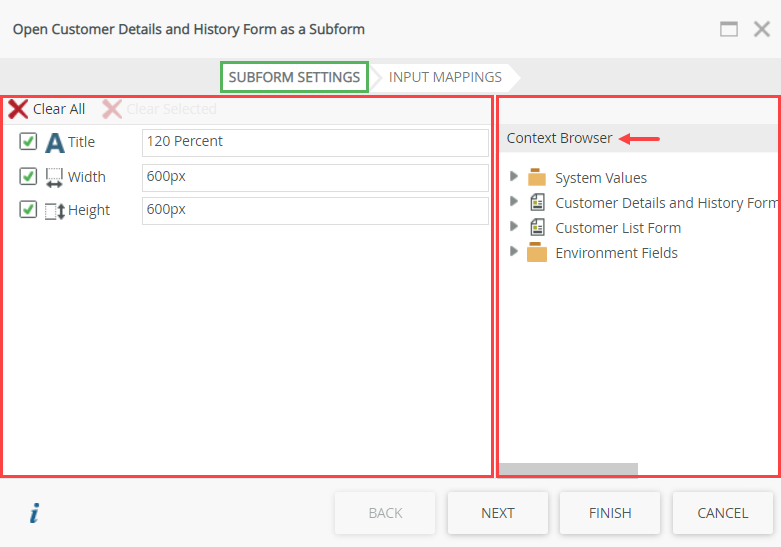Click the Width property label

pyautogui.click(x=87, y=177)
